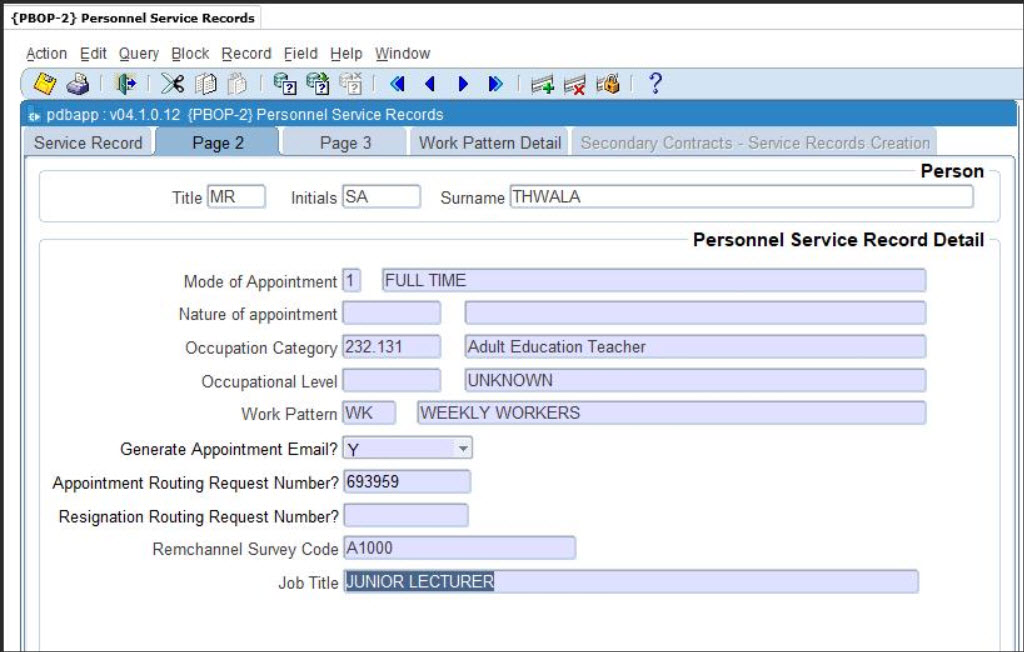
Task: Open the Block menu
Action: pyautogui.click(x=190, y=54)
